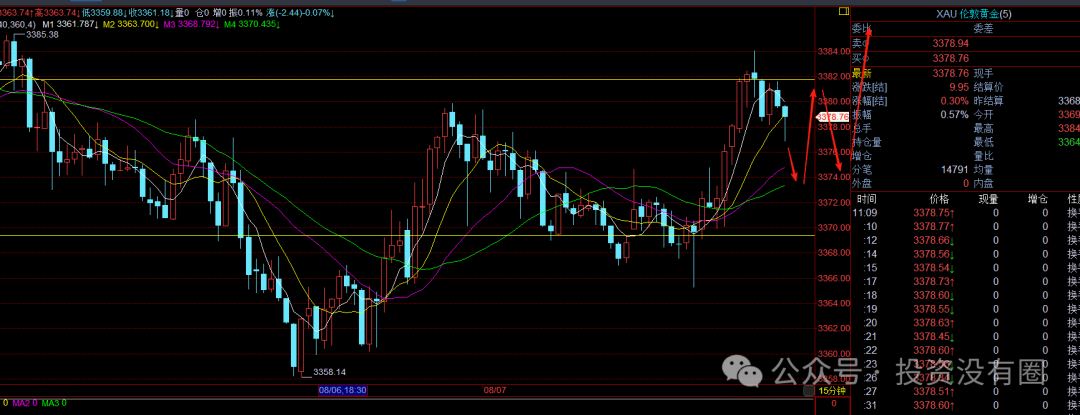Image resolution: width=1080 pixels, height=415 pixels.
Task: Click the :12 tick row price 3378.66
Action: [933, 240]
